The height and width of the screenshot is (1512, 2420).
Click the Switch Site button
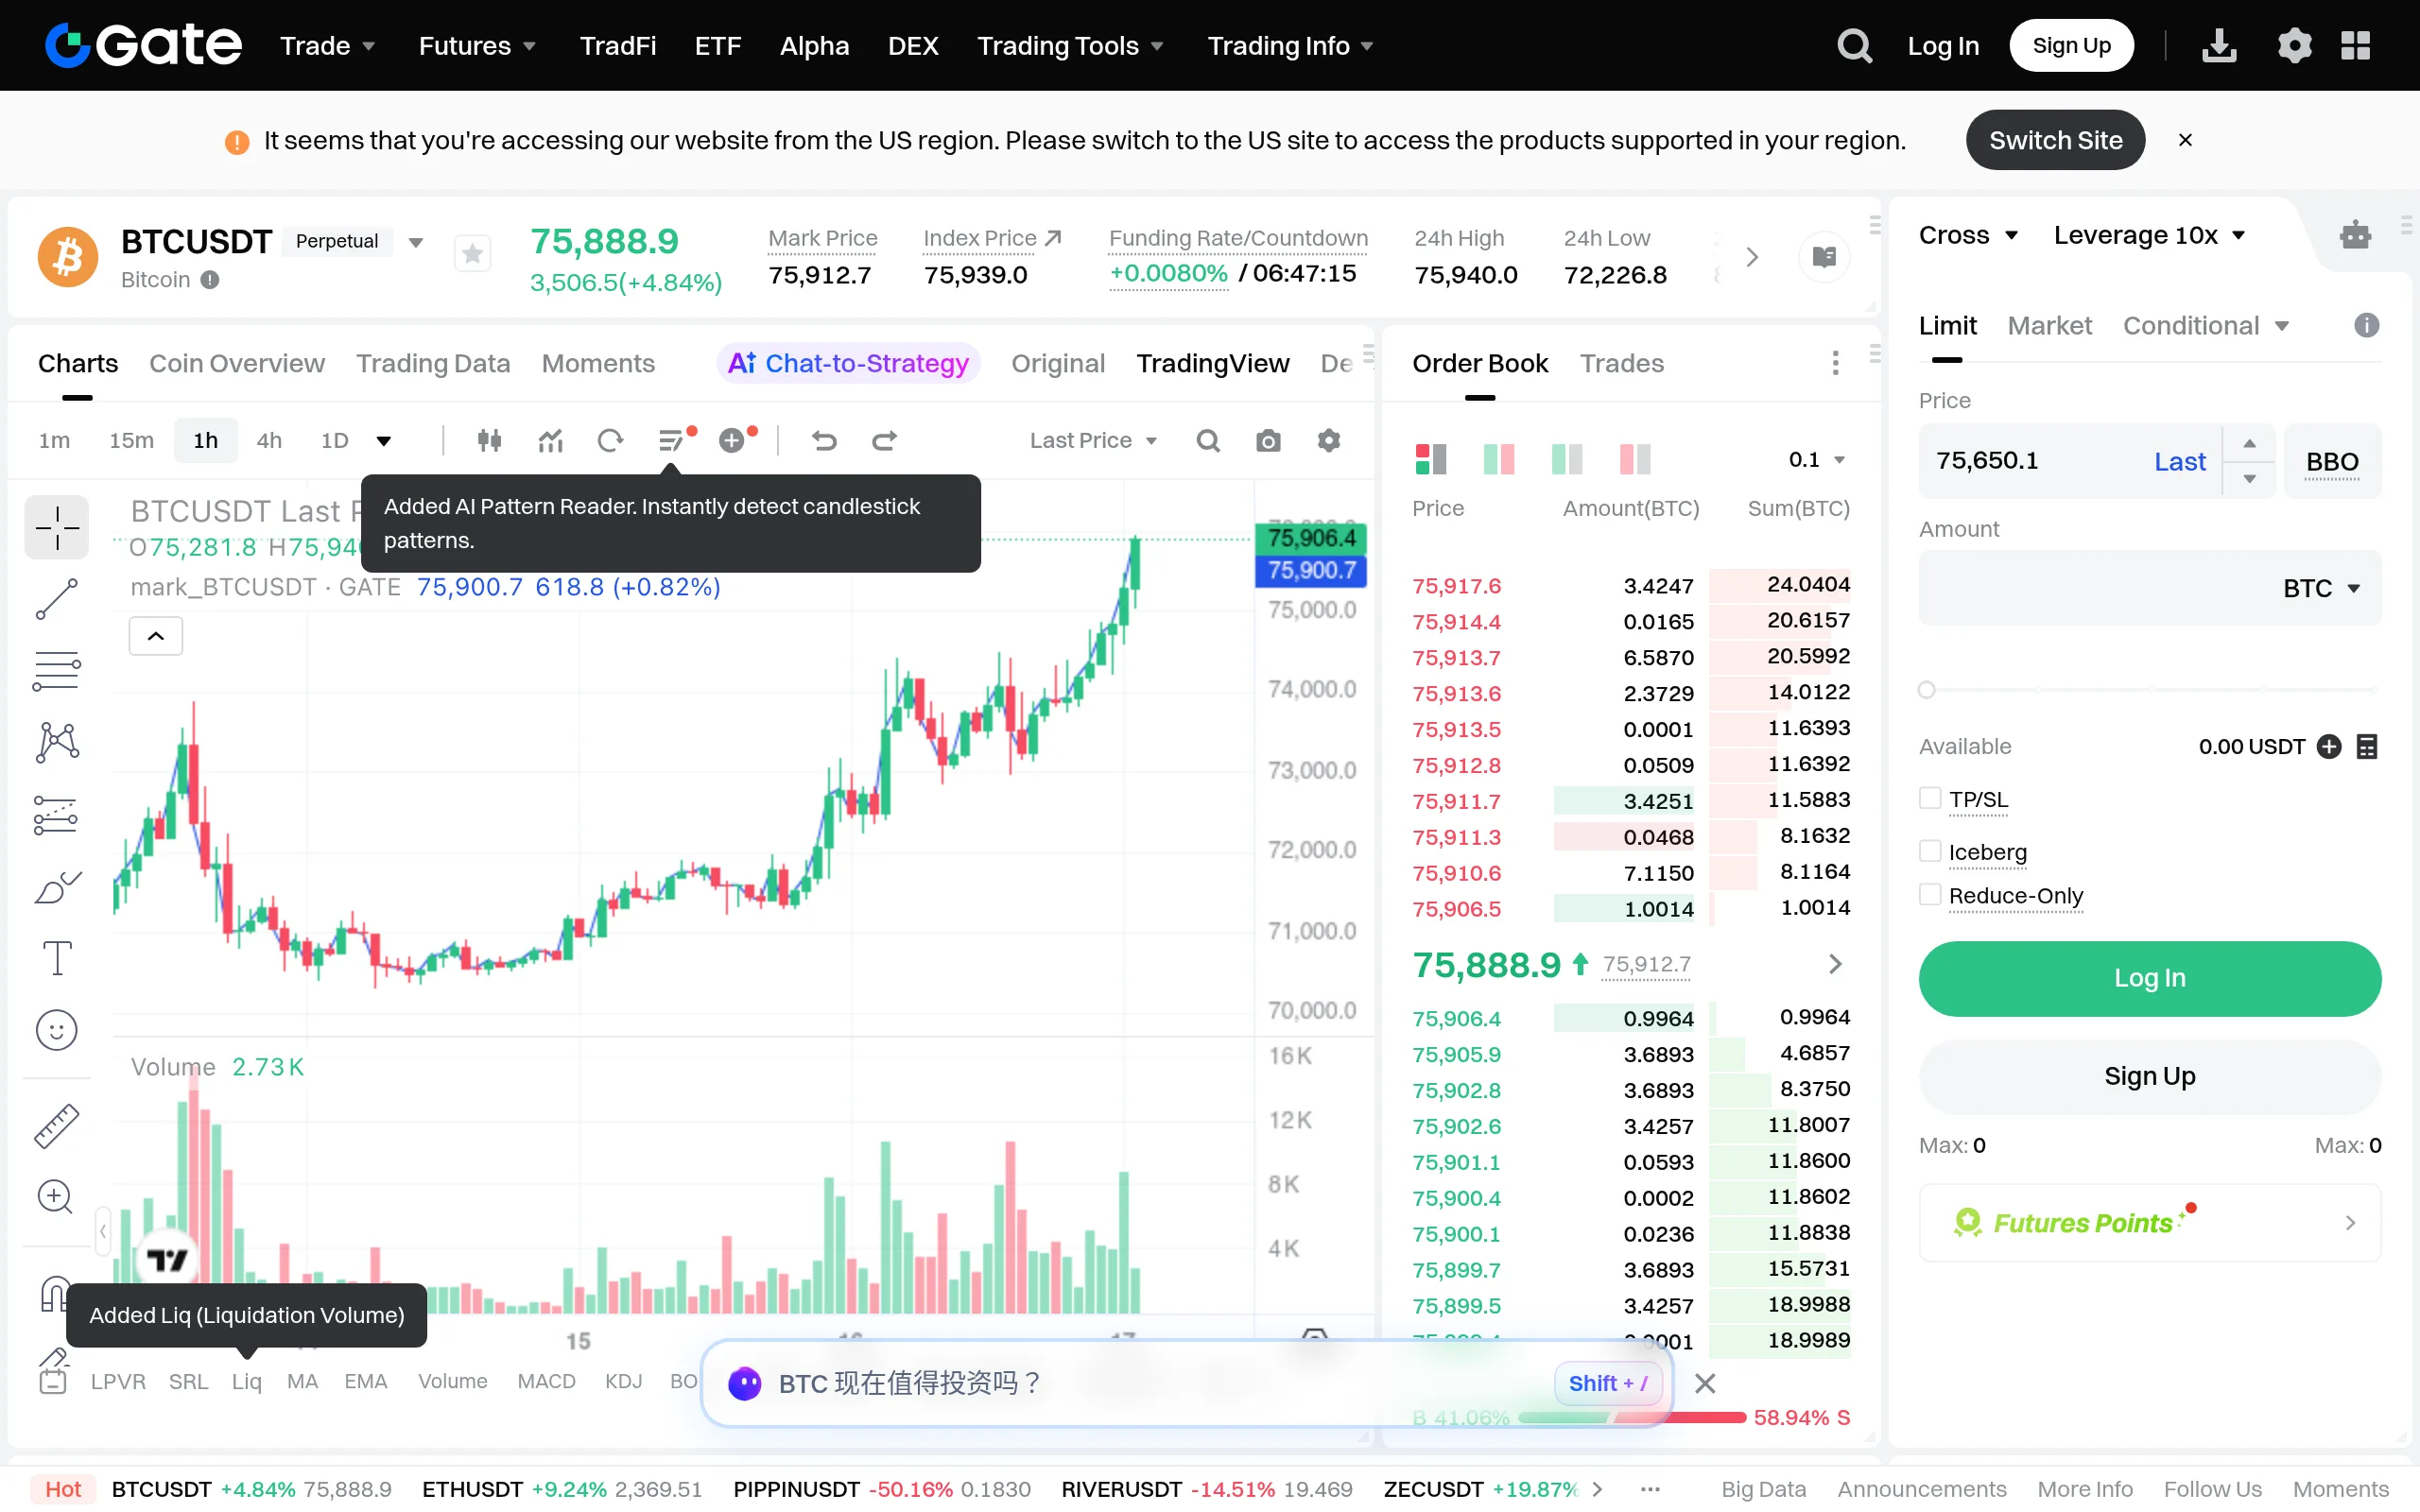coord(2054,140)
